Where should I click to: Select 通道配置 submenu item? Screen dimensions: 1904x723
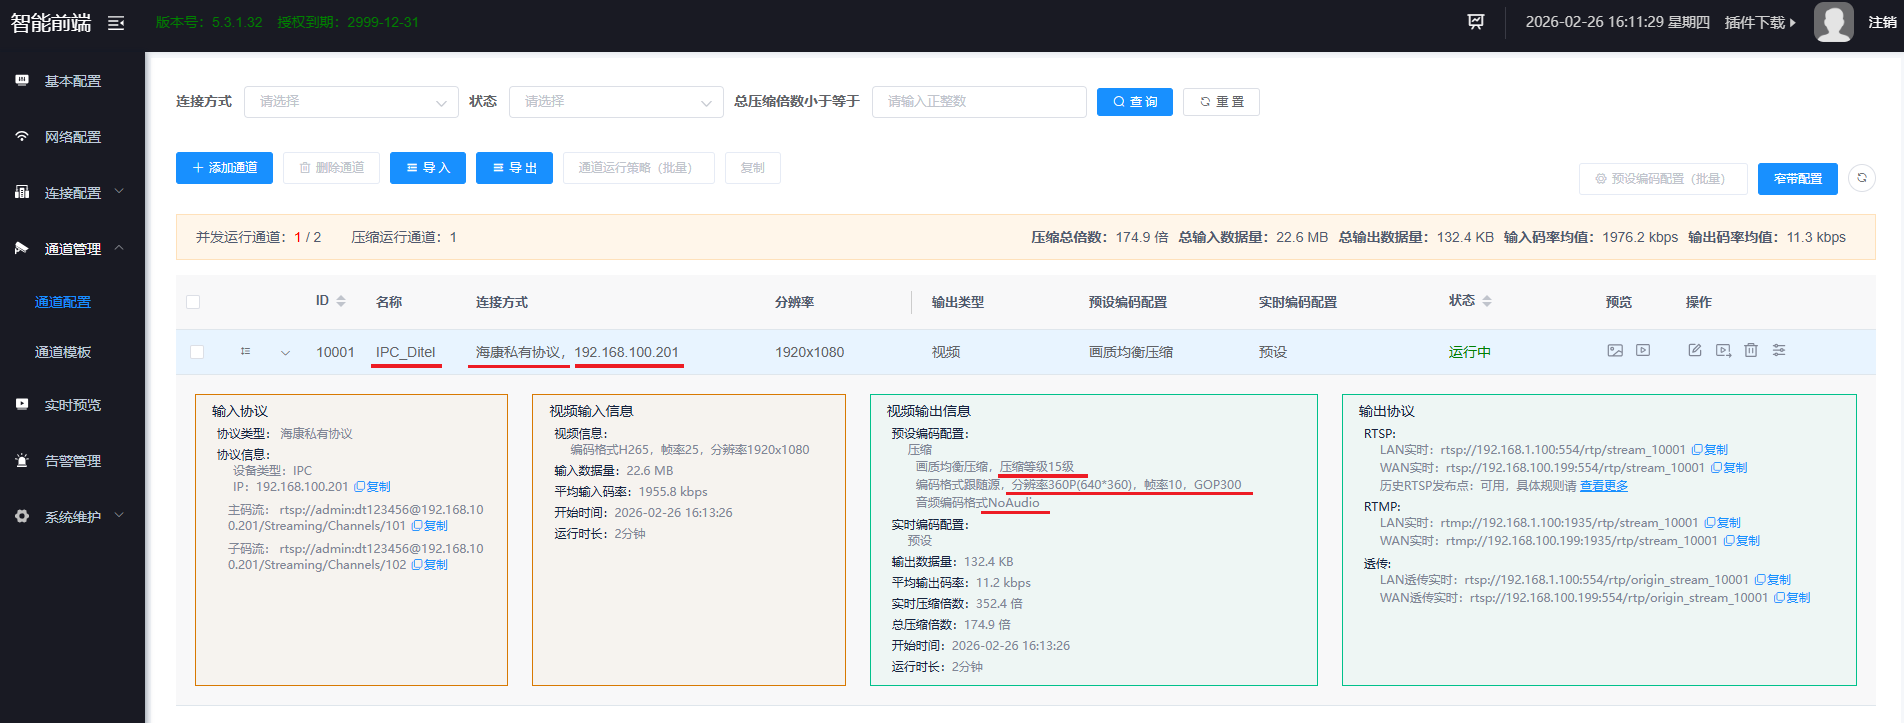coord(63,302)
